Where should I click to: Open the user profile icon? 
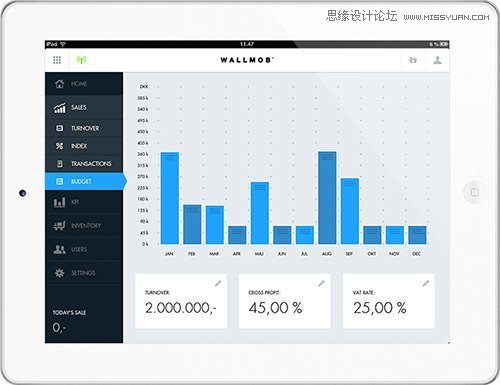coord(437,60)
